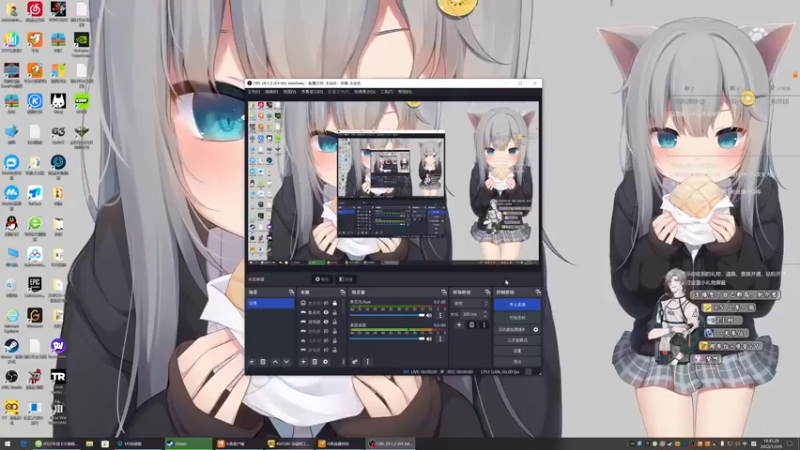Toggle visibility eye of the first source
The width and height of the screenshot is (800, 450).
click(x=326, y=303)
